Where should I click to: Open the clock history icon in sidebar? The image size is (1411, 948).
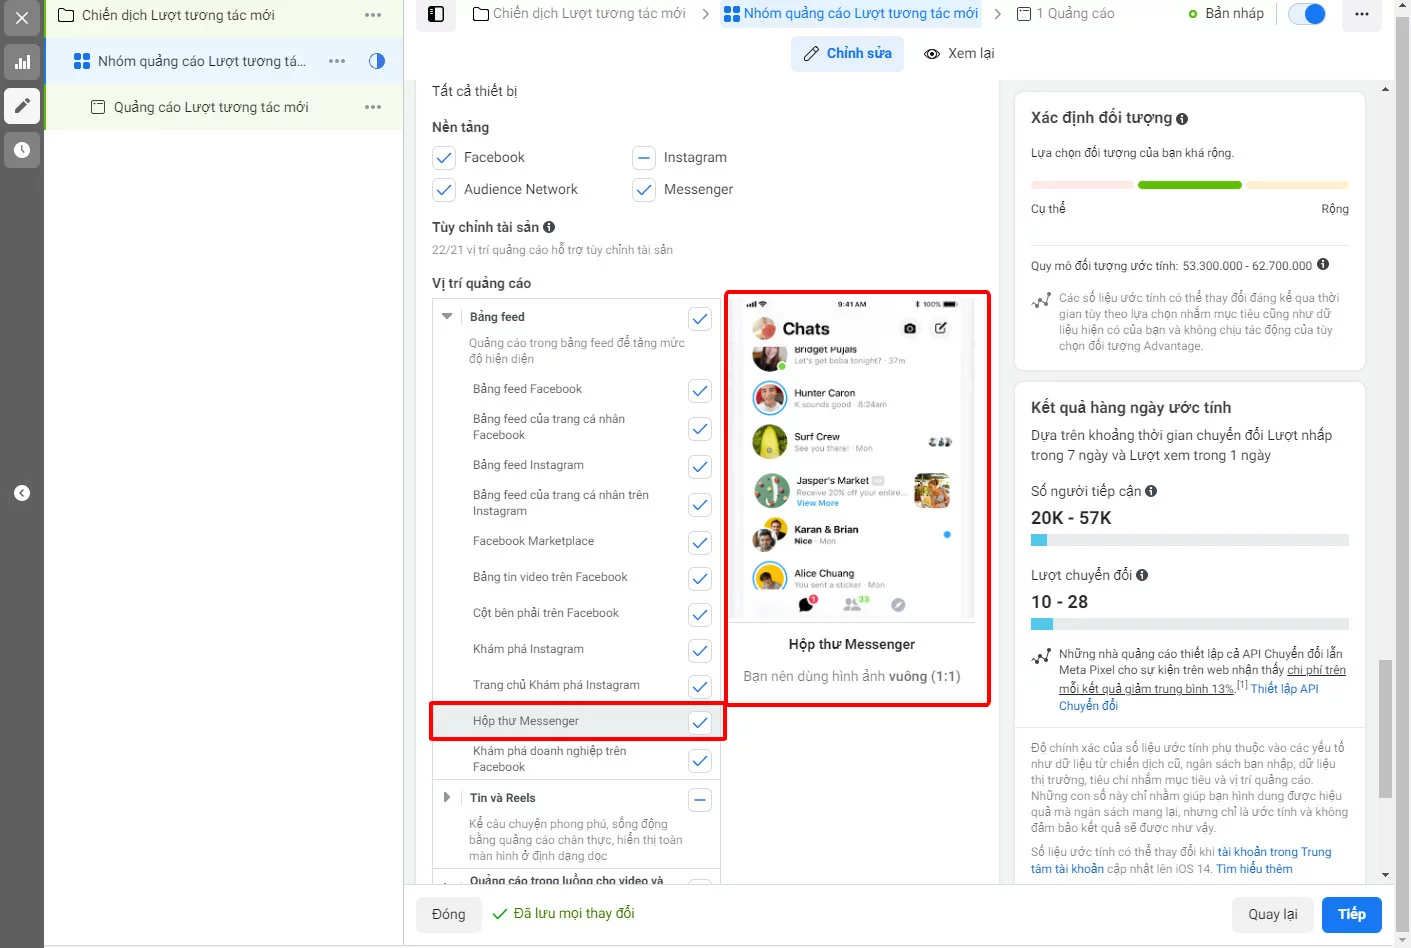[22, 150]
